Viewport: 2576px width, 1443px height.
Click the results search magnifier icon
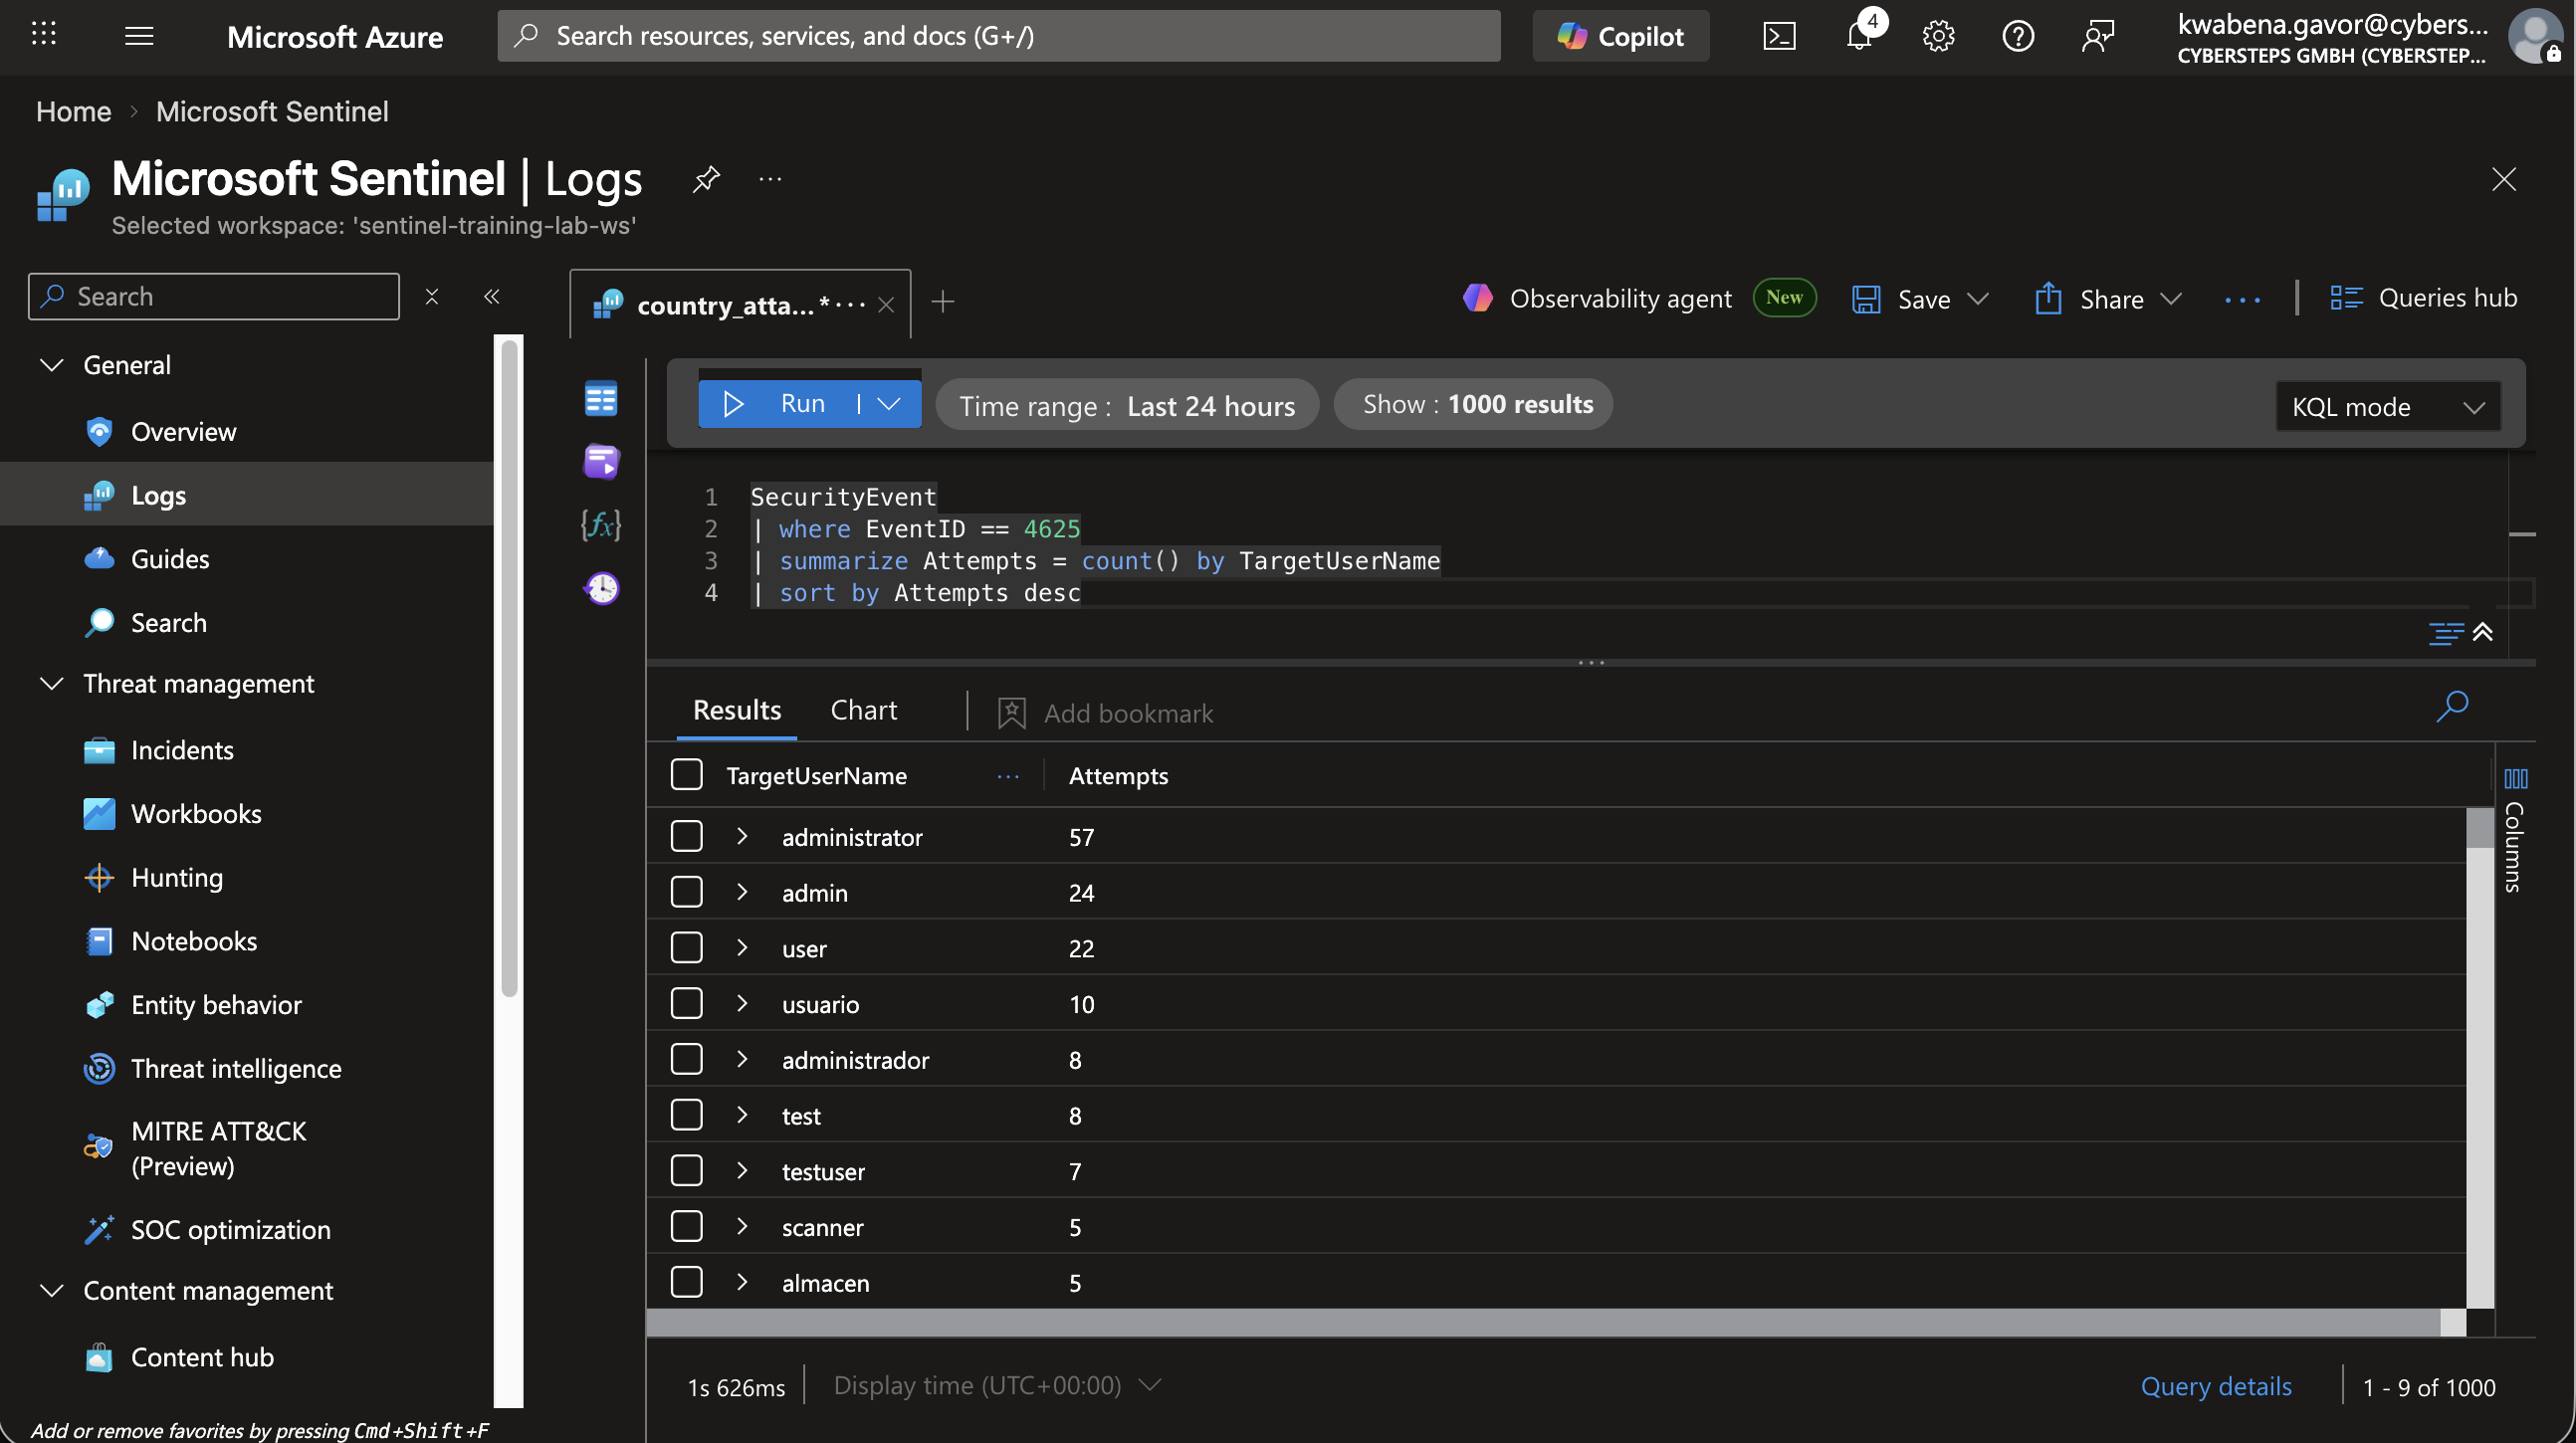click(2452, 706)
